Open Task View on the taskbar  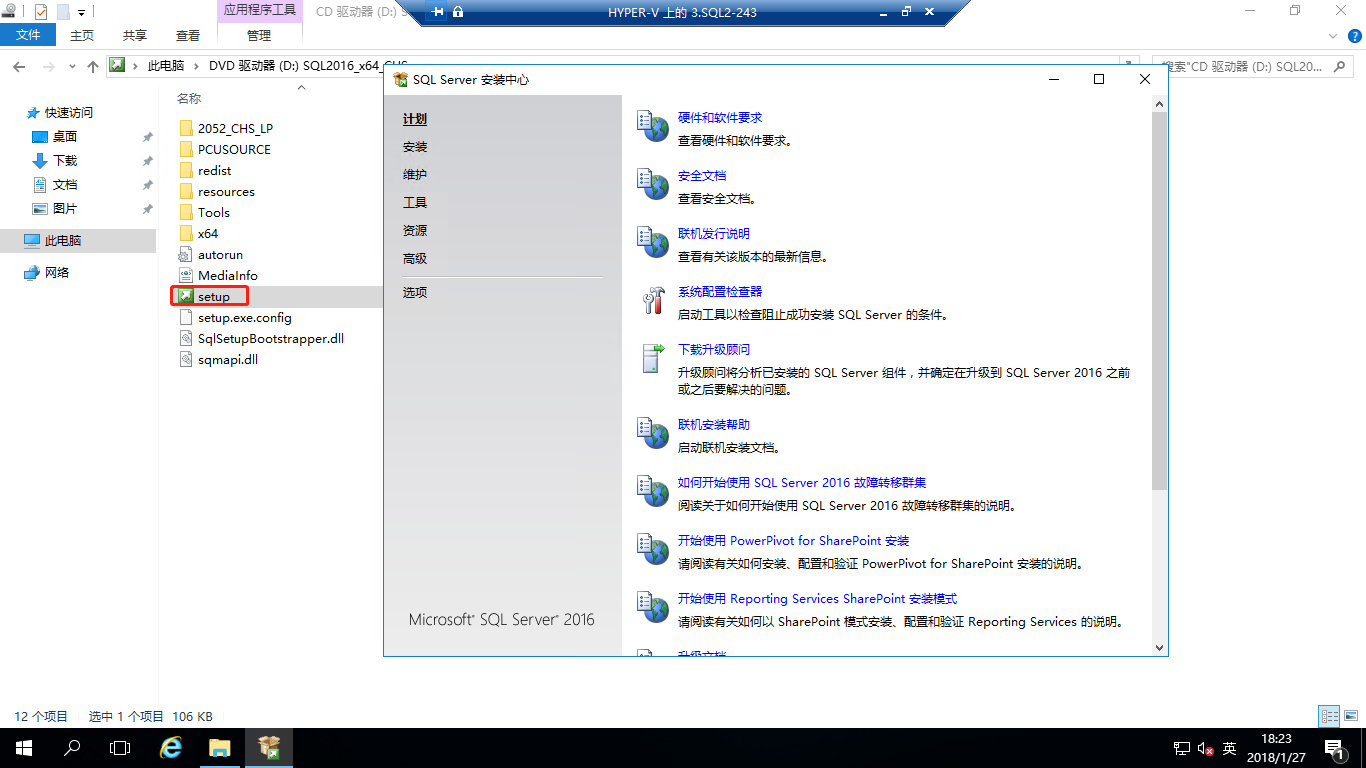point(120,747)
